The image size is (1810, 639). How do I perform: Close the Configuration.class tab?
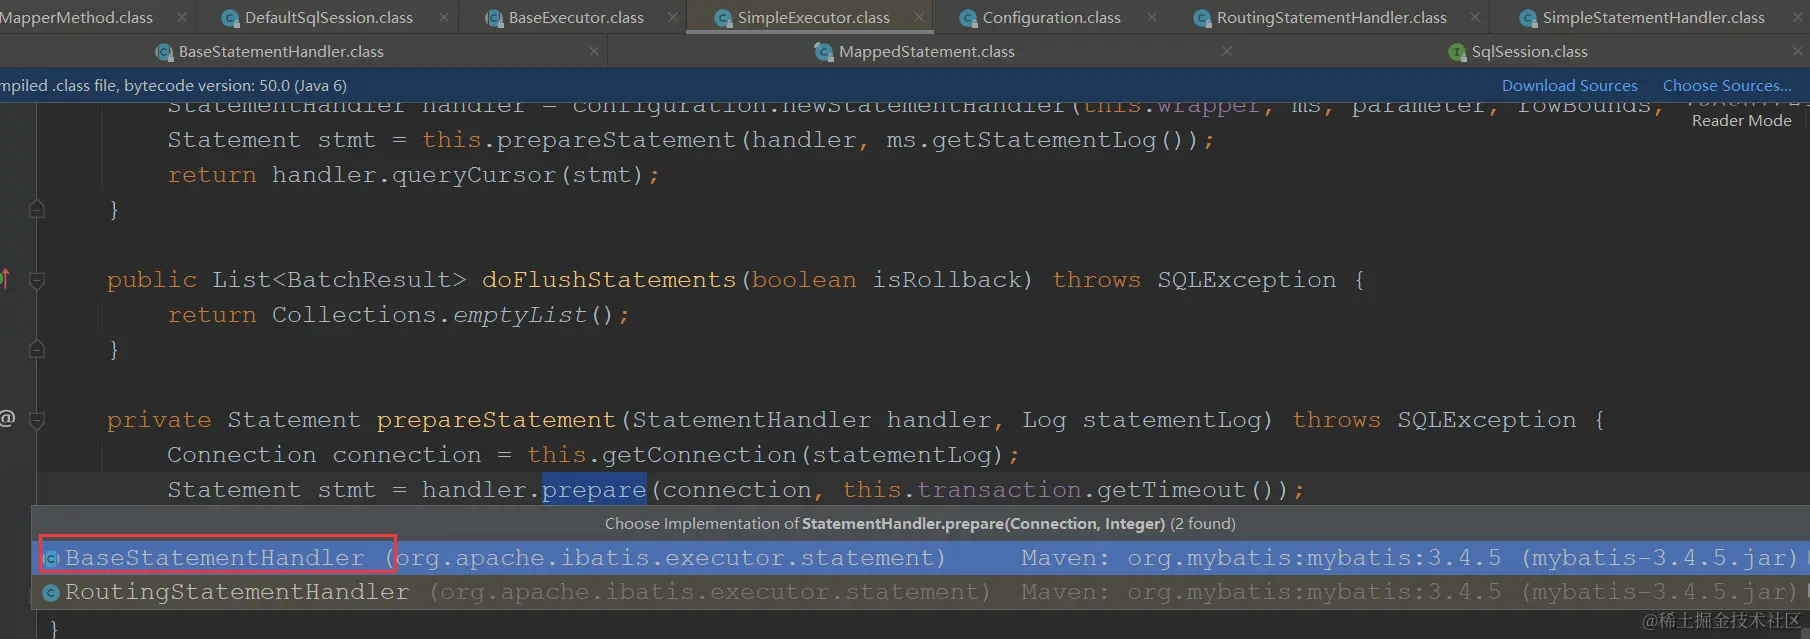(x=1152, y=17)
